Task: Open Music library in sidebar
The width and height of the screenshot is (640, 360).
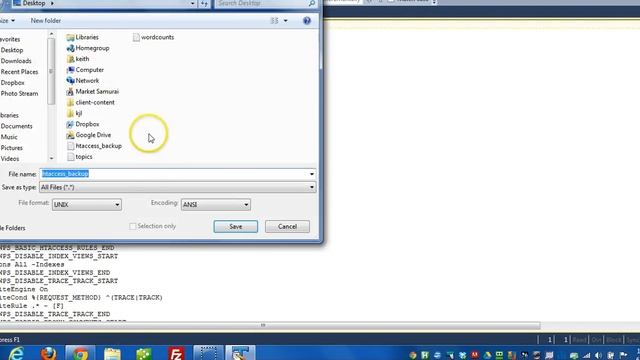Action: click(9, 137)
